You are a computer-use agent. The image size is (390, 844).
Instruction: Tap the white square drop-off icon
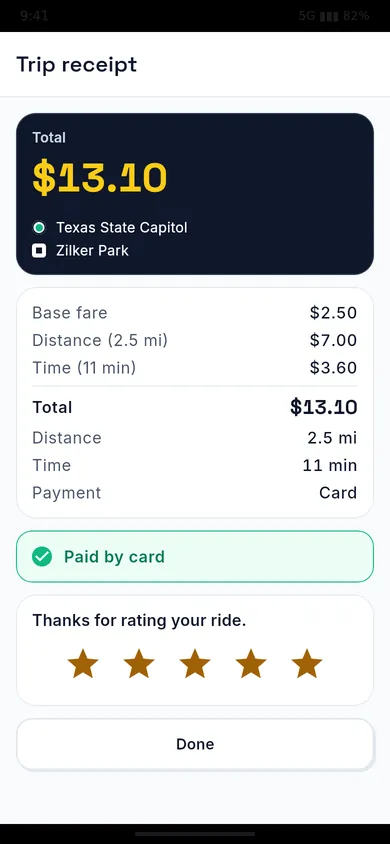coord(39,251)
